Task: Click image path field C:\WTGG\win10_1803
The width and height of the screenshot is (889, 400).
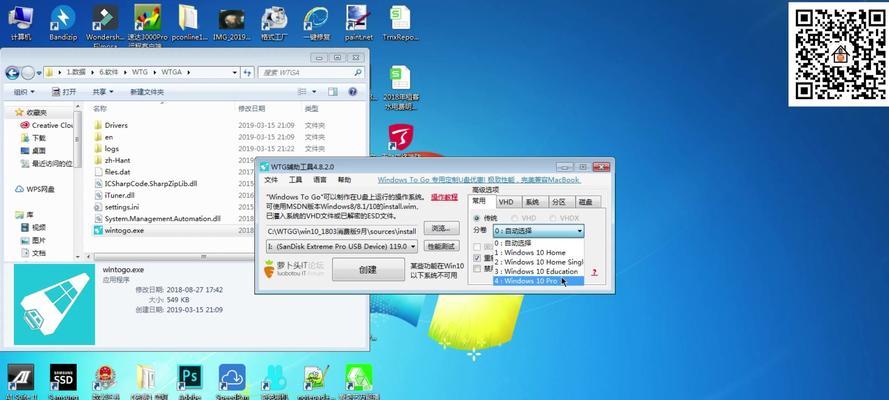Action: pyautogui.click(x=342, y=231)
